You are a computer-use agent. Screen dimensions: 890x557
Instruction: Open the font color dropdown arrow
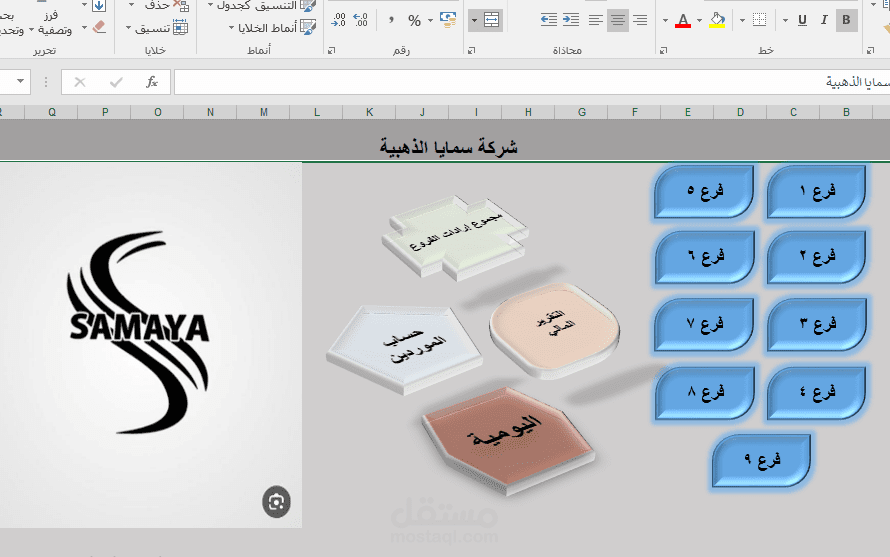point(665,20)
